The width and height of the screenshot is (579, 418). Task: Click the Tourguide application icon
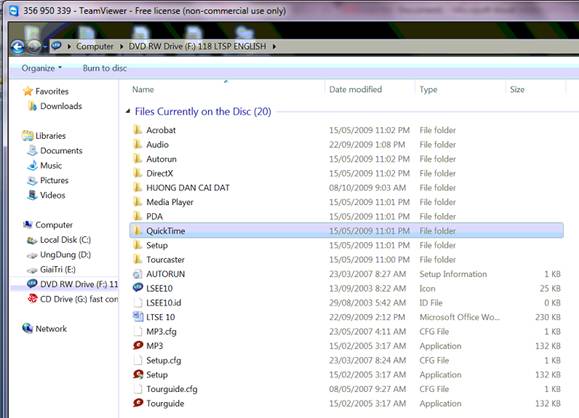coord(138,403)
